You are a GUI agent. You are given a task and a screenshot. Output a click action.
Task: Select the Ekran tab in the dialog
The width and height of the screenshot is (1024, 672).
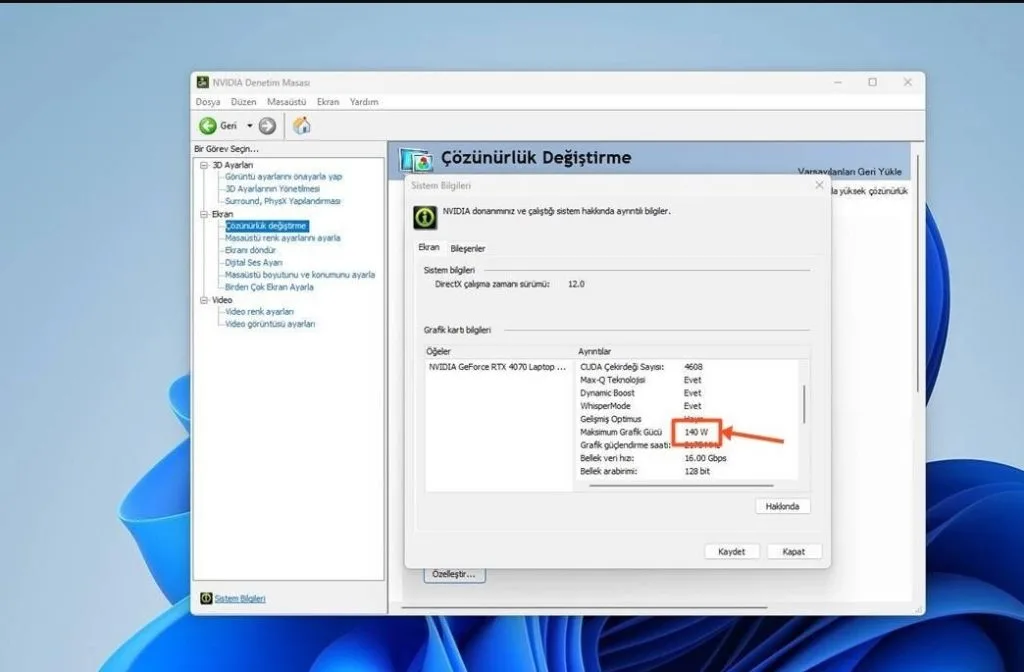429,248
